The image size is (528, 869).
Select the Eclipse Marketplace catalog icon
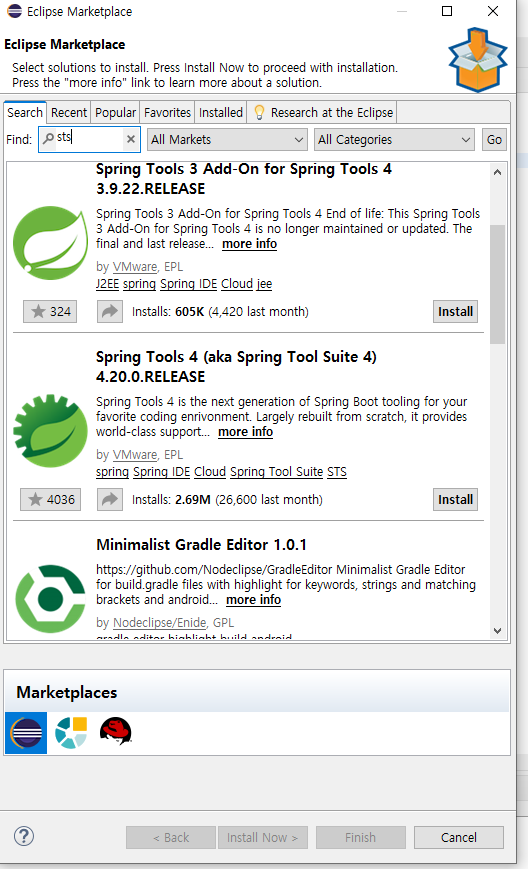click(26, 733)
